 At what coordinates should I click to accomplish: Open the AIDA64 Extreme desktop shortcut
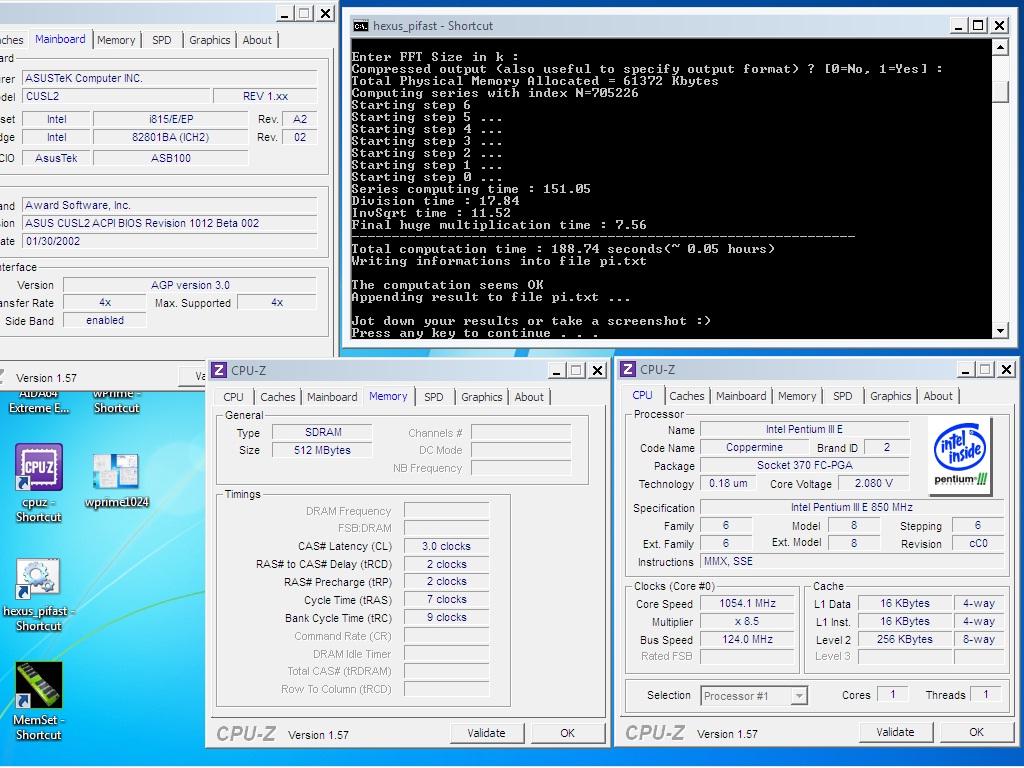(39, 402)
